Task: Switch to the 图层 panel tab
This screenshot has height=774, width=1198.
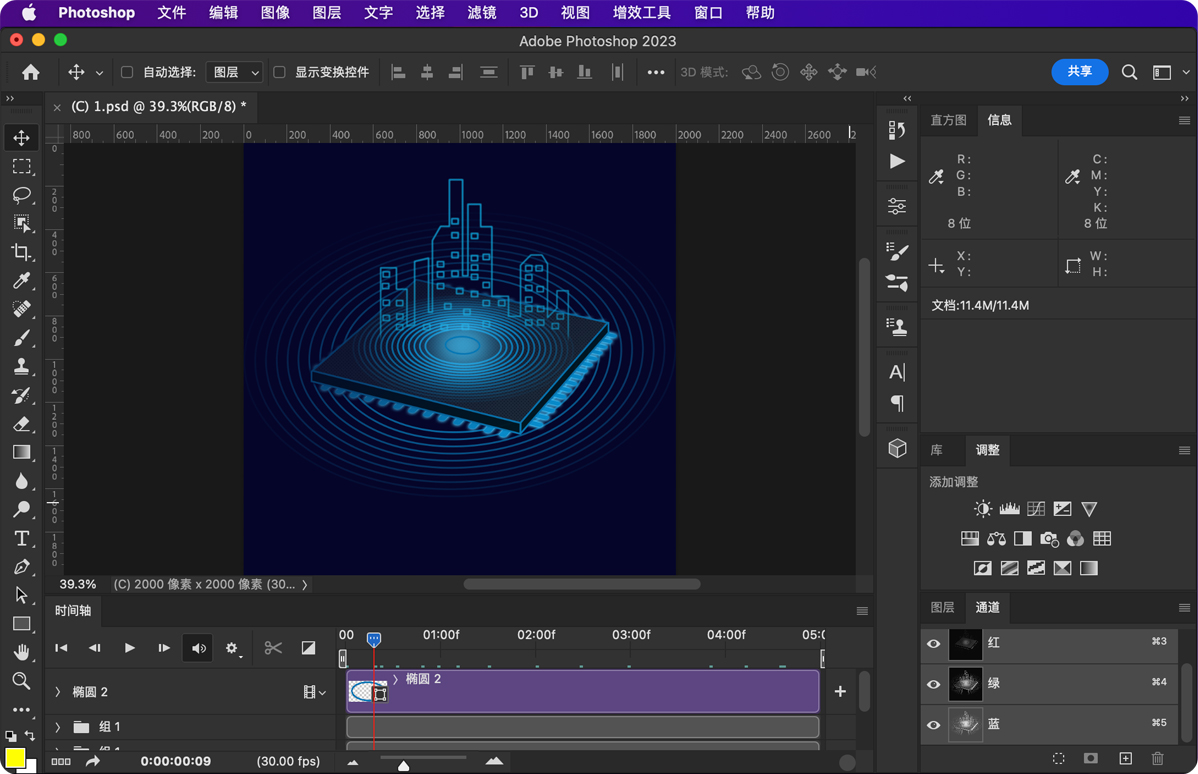Action: [x=942, y=607]
